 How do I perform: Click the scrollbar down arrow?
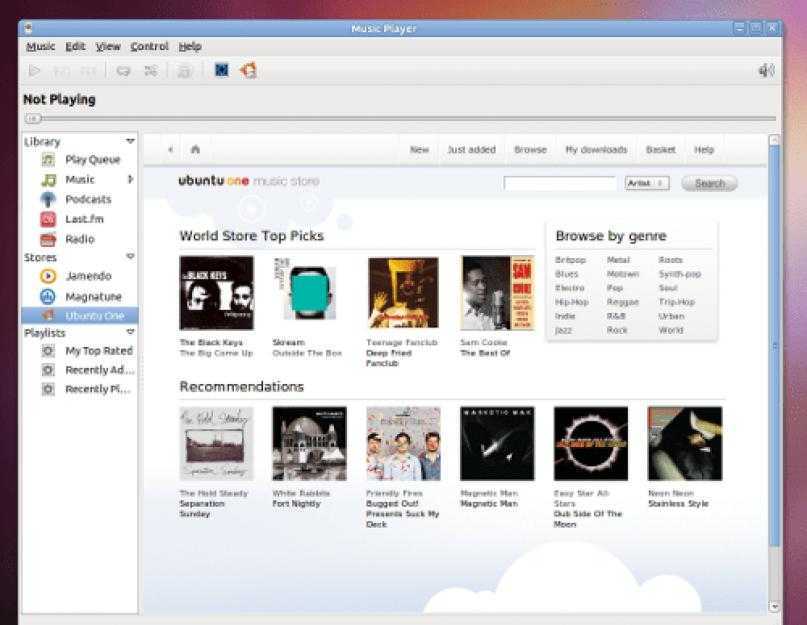[x=774, y=606]
